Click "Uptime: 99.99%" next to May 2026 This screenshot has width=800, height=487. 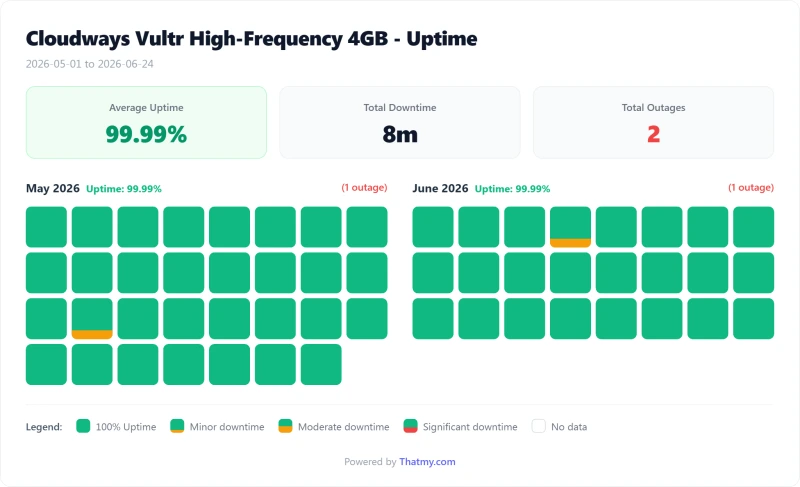coord(123,189)
